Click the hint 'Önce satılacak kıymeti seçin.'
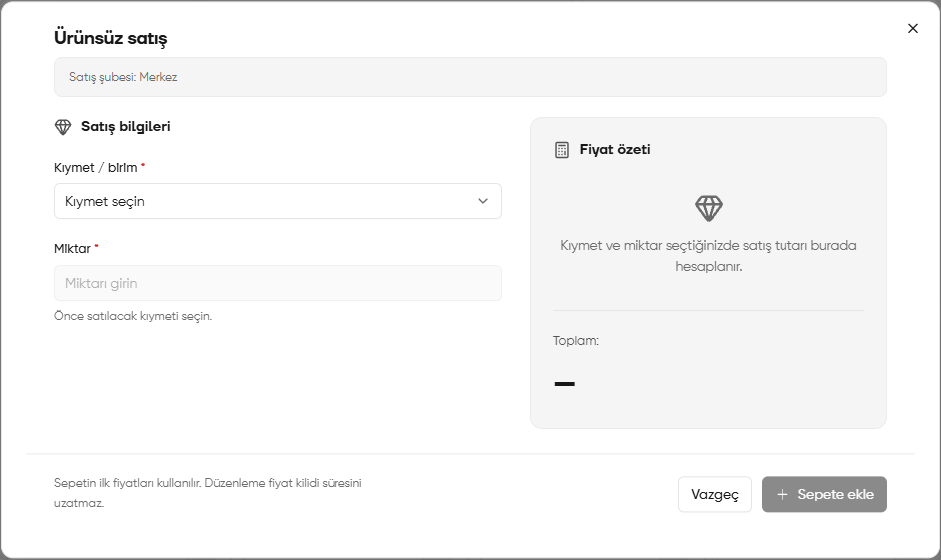 133,316
